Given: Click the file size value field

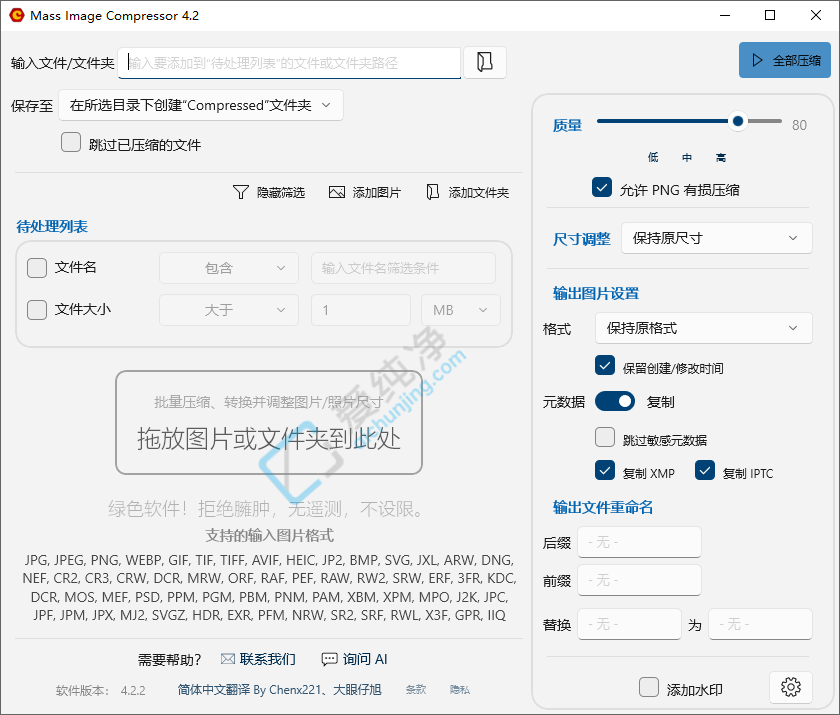Looking at the screenshot, I should click(361, 310).
